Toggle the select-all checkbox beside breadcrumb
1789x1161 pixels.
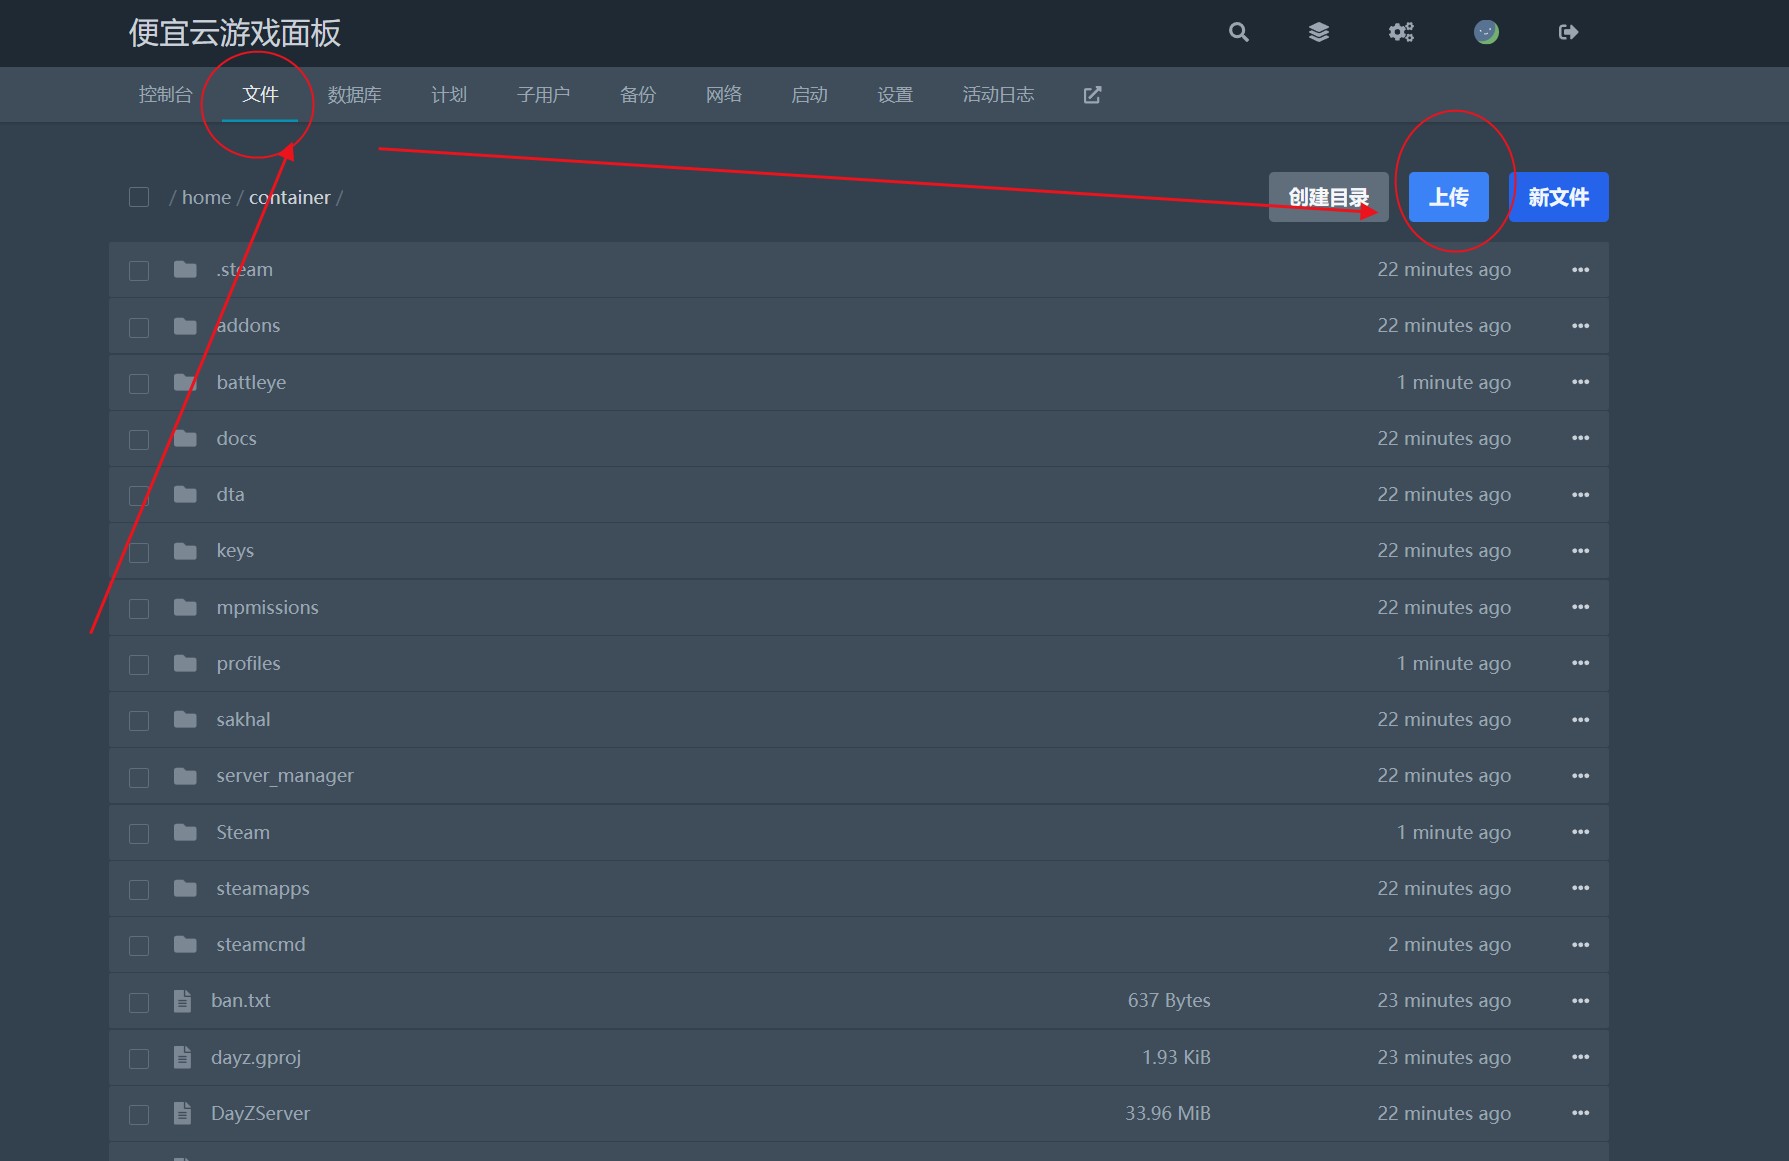[139, 197]
